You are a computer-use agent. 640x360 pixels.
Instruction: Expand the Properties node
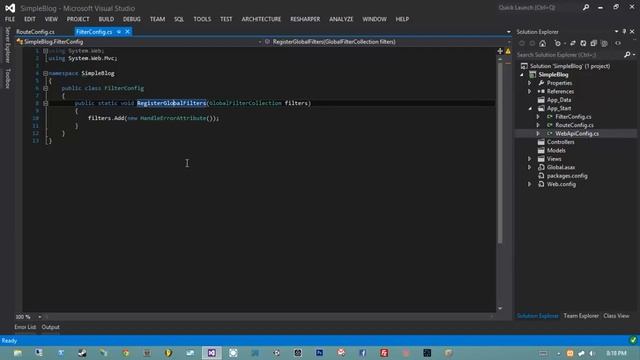point(530,83)
